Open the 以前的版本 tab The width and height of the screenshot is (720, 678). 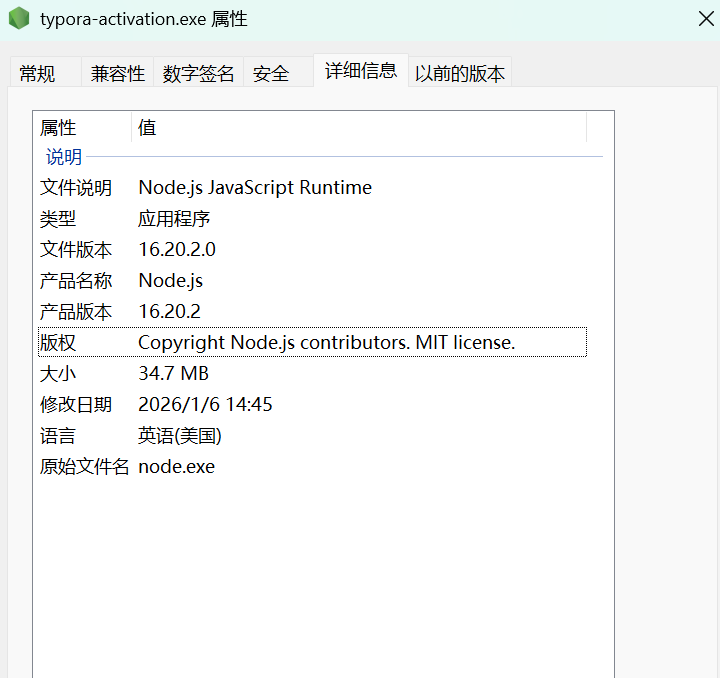pyautogui.click(x=460, y=73)
